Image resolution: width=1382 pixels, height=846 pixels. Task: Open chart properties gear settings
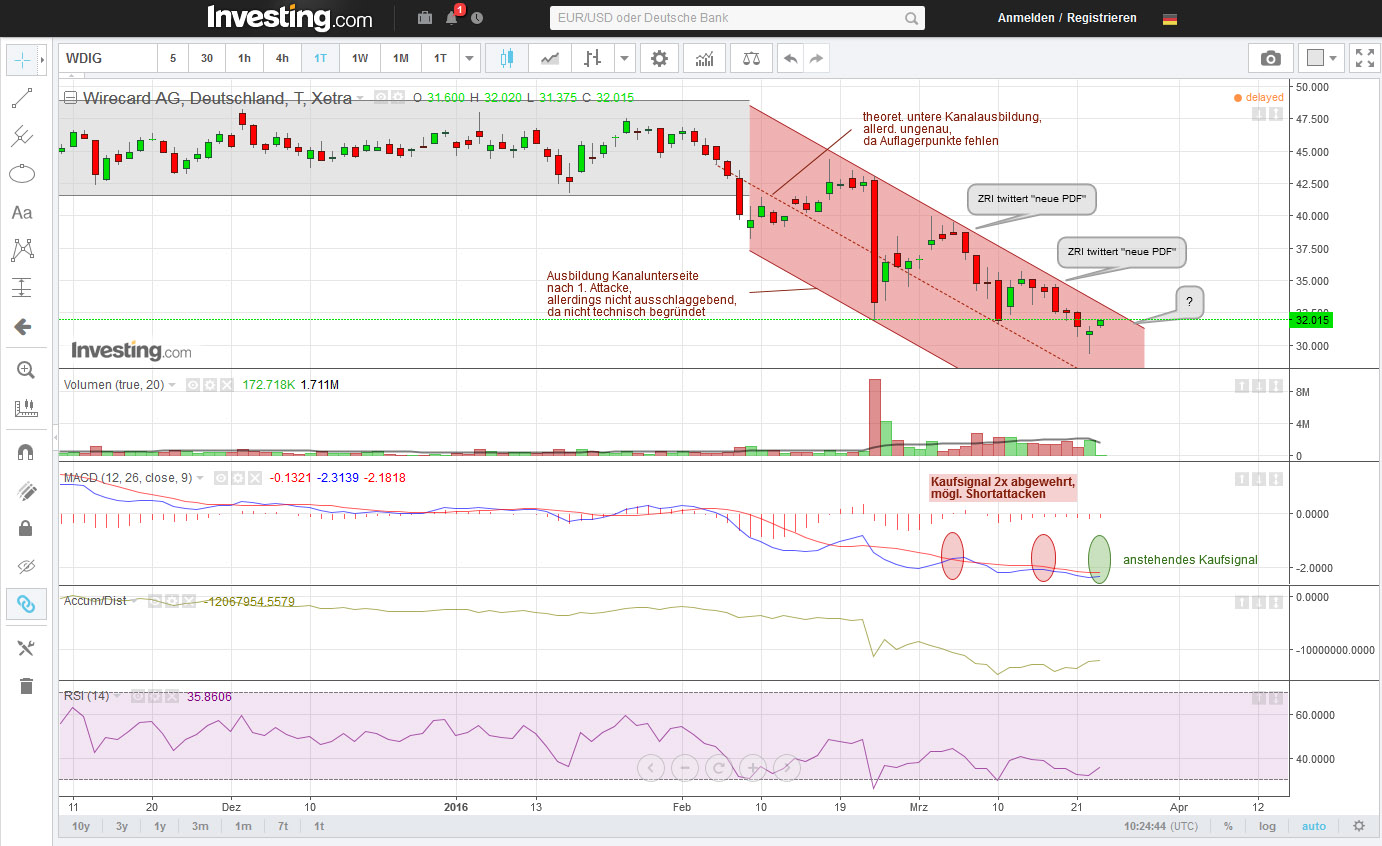point(659,58)
